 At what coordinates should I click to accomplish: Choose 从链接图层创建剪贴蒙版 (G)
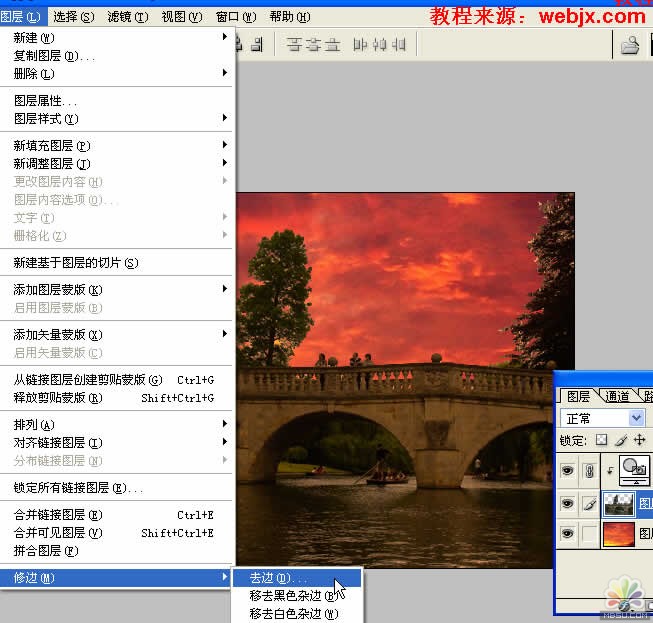pyautogui.click(x=116, y=379)
